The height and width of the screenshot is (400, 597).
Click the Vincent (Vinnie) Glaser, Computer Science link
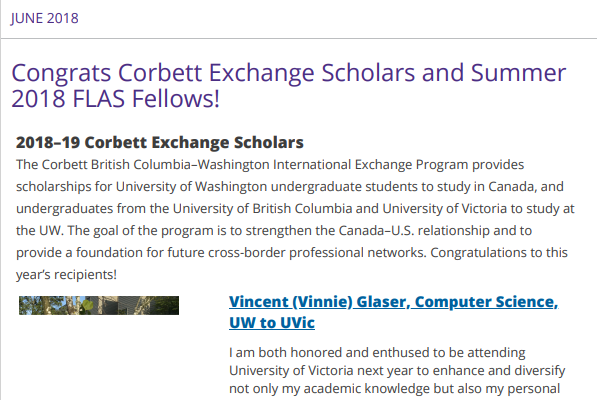[x=393, y=302]
